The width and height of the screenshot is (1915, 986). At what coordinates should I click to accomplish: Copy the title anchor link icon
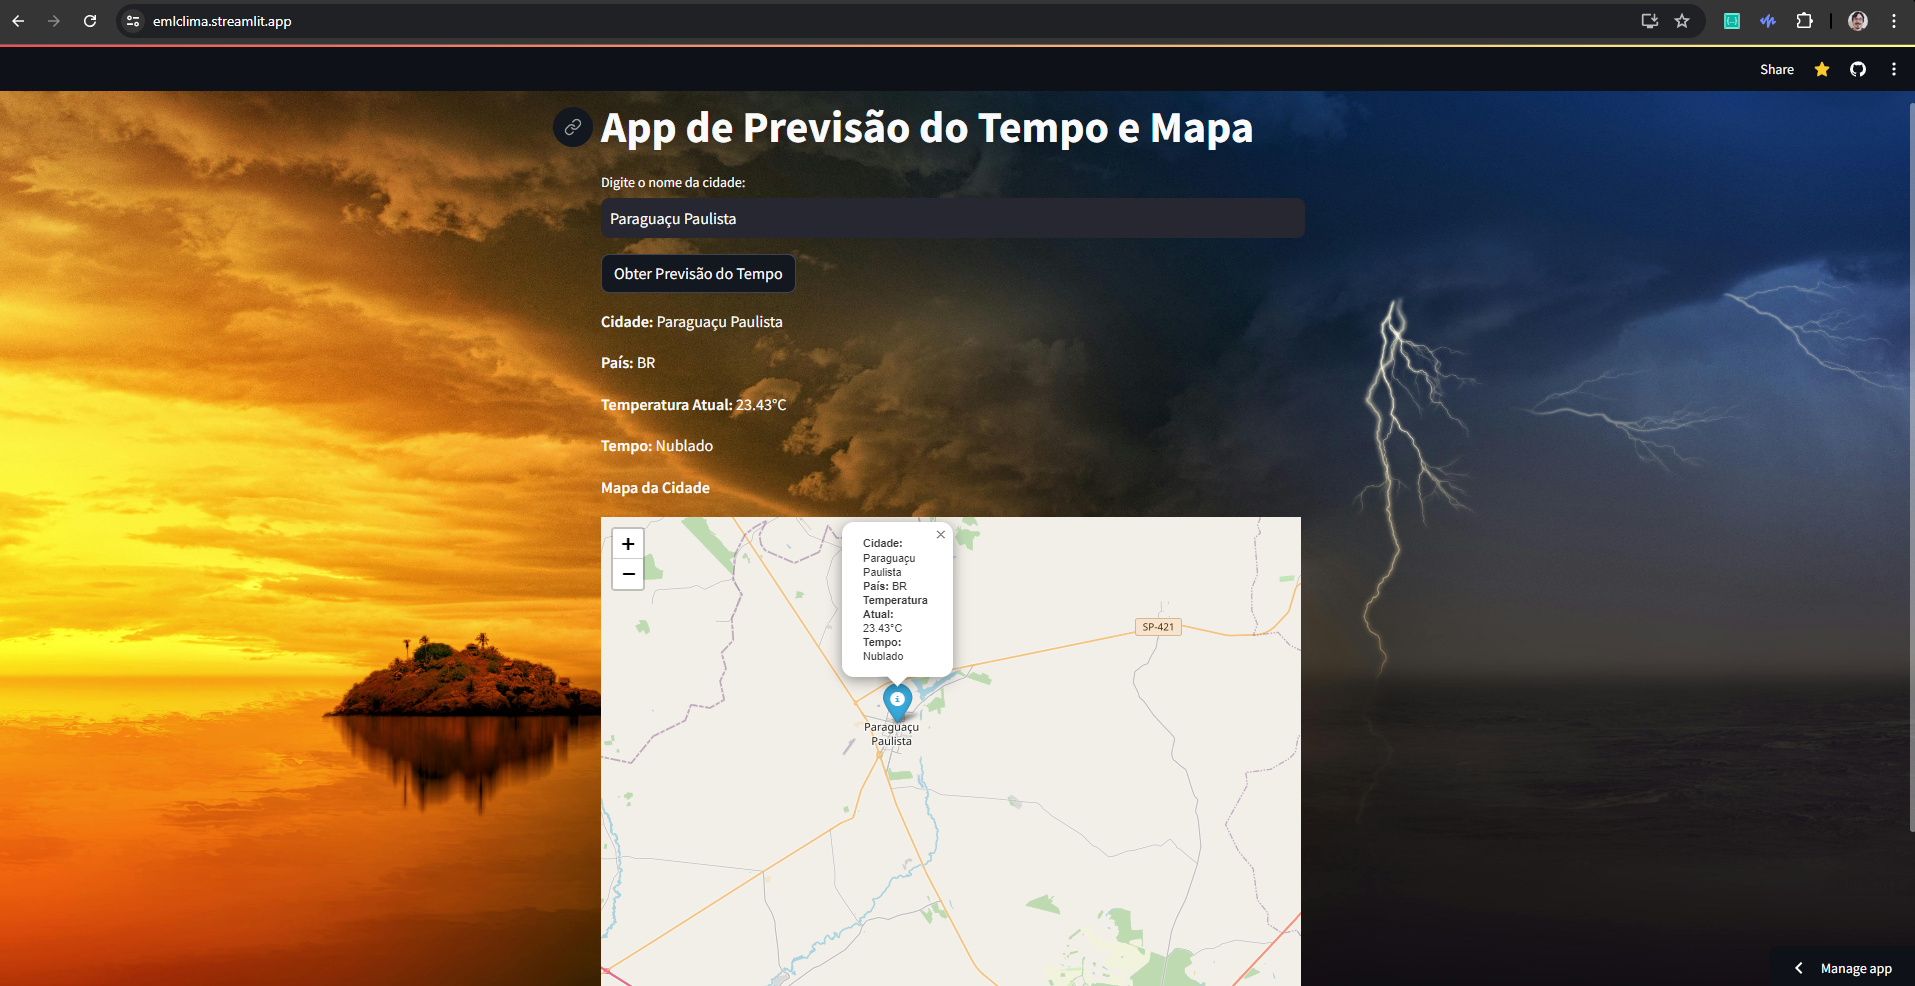click(573, 127)
